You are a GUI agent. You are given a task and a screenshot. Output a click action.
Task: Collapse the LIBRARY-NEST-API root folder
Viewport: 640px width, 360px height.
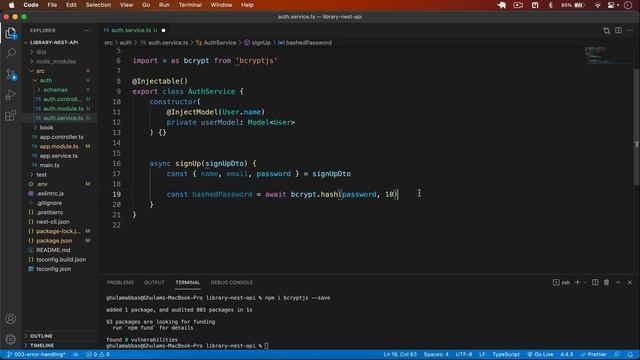[x=54, y=42]
